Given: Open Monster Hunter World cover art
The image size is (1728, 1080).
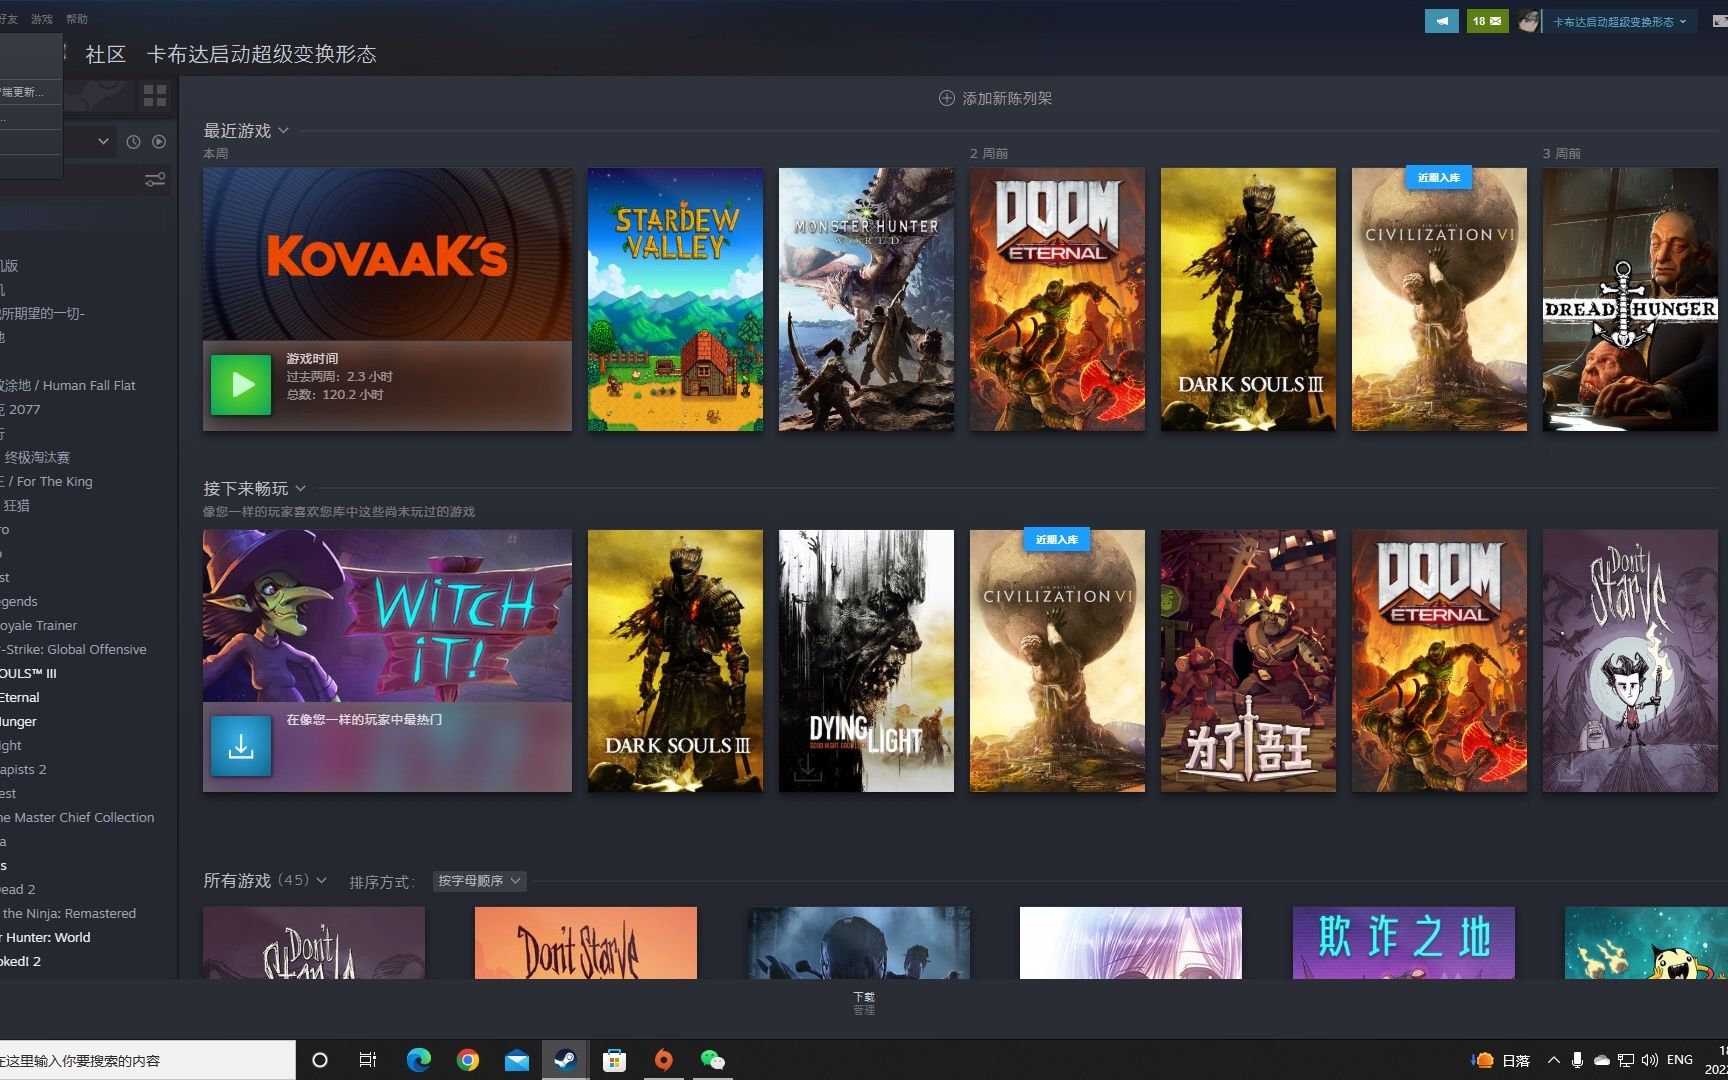Looking at the screenshot, I should (866, 299).
